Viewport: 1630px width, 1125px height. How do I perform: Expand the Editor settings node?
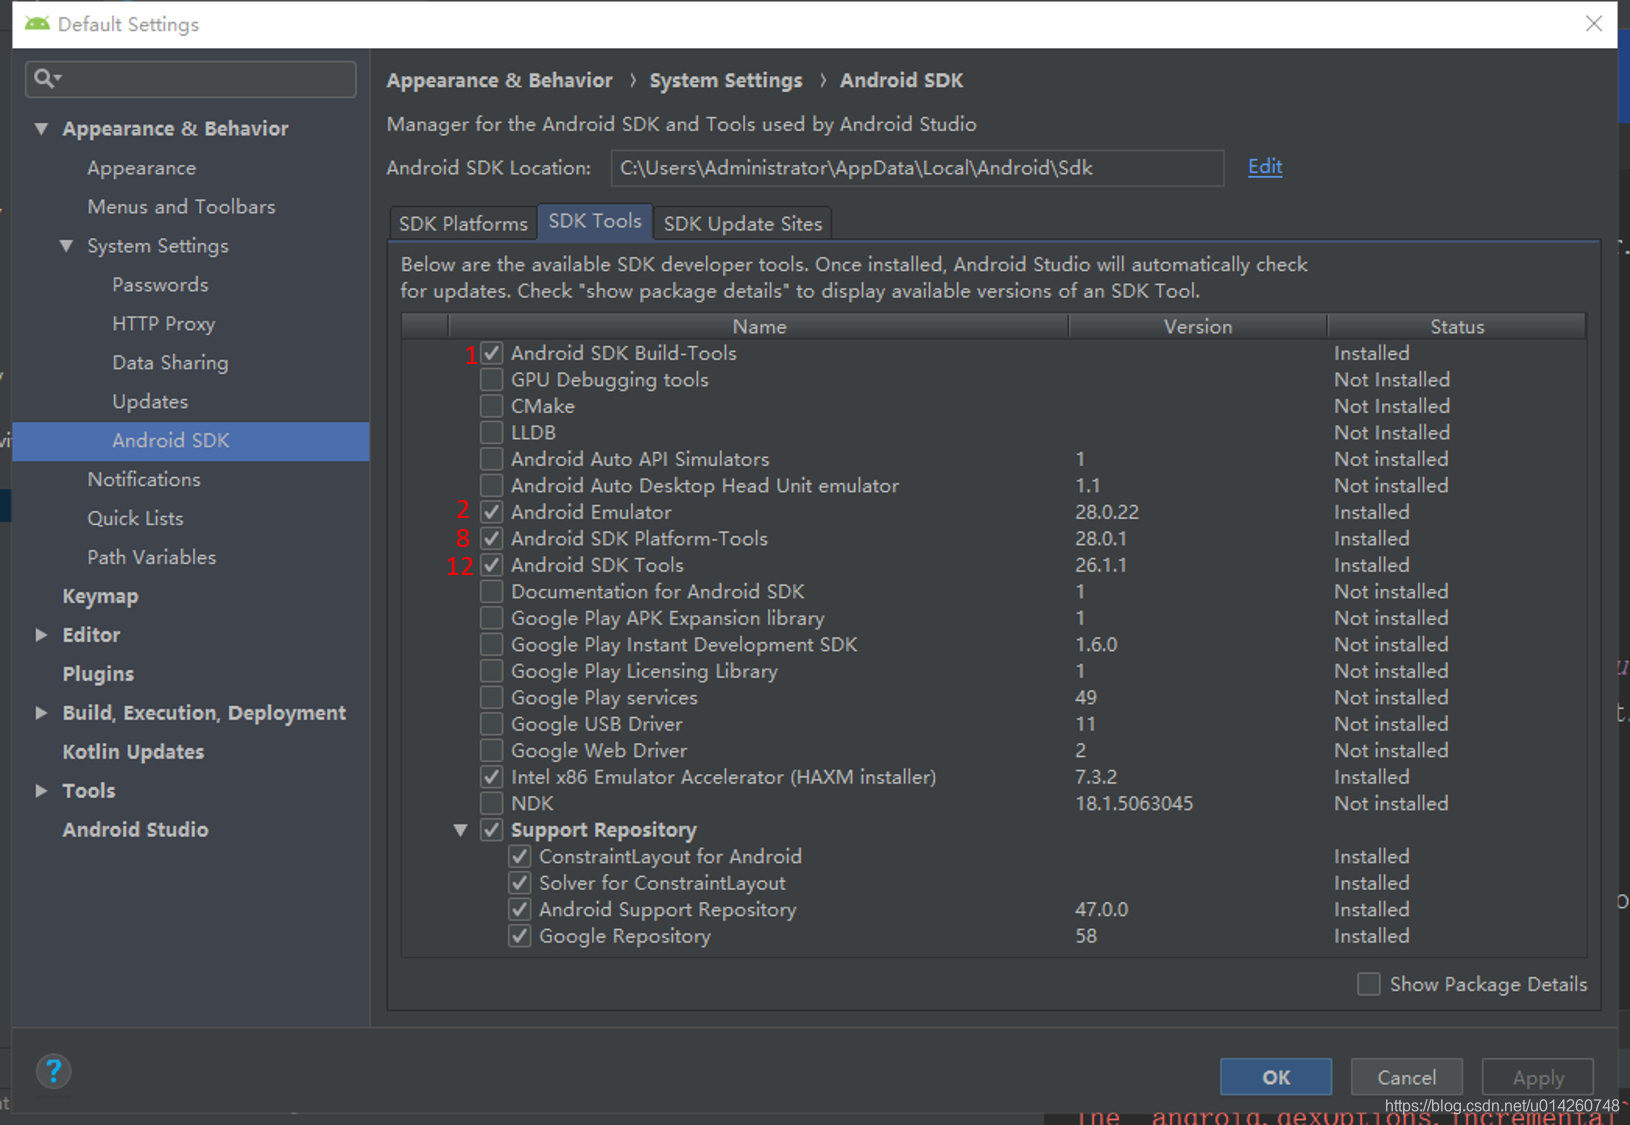pyautogui.click(x=41, y=635)
